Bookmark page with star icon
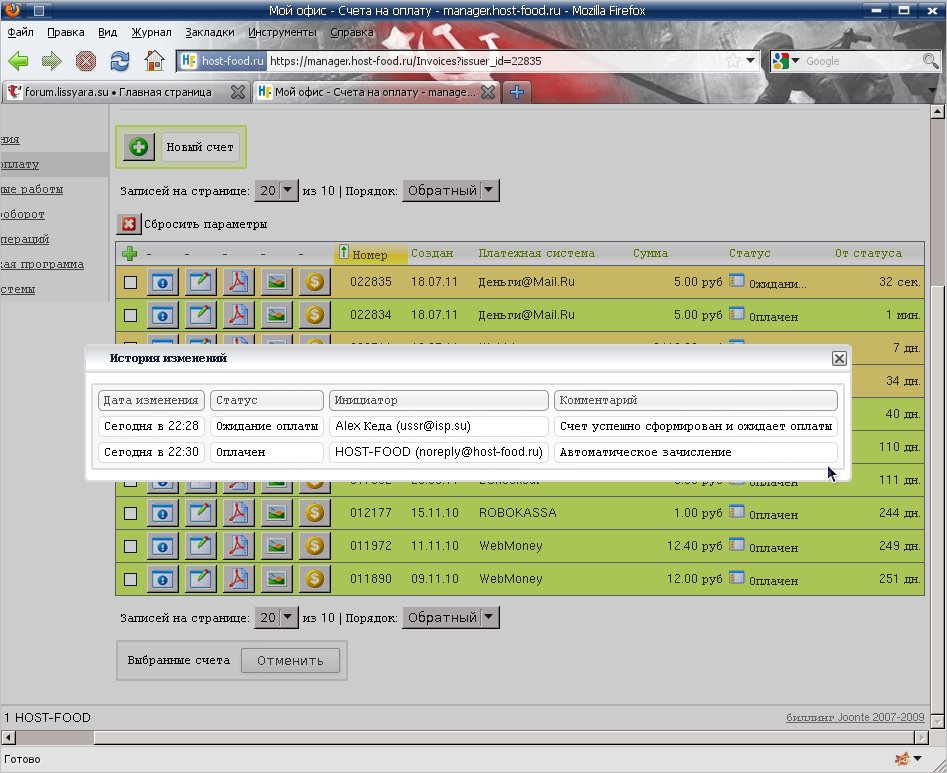This screenshot has height=773, width=947. click(733, 60)
